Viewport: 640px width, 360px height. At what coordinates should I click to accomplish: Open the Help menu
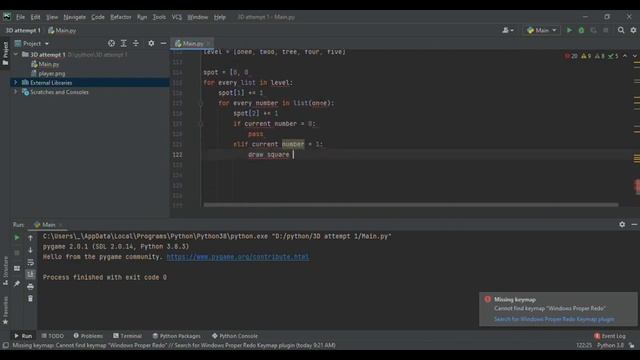coord(220,17)
